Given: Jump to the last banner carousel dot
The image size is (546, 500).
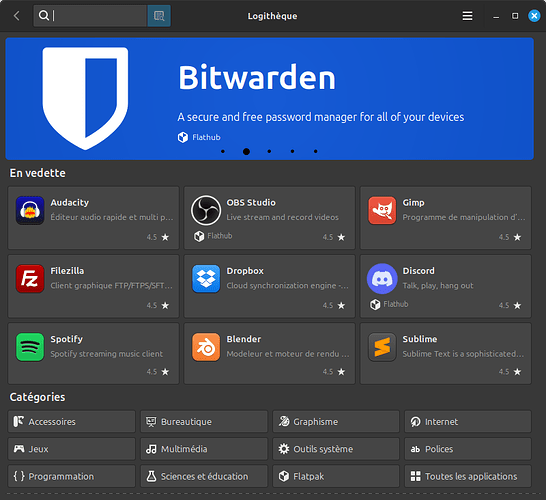Looking at the screenshot, I should click(x=315, y=151).
